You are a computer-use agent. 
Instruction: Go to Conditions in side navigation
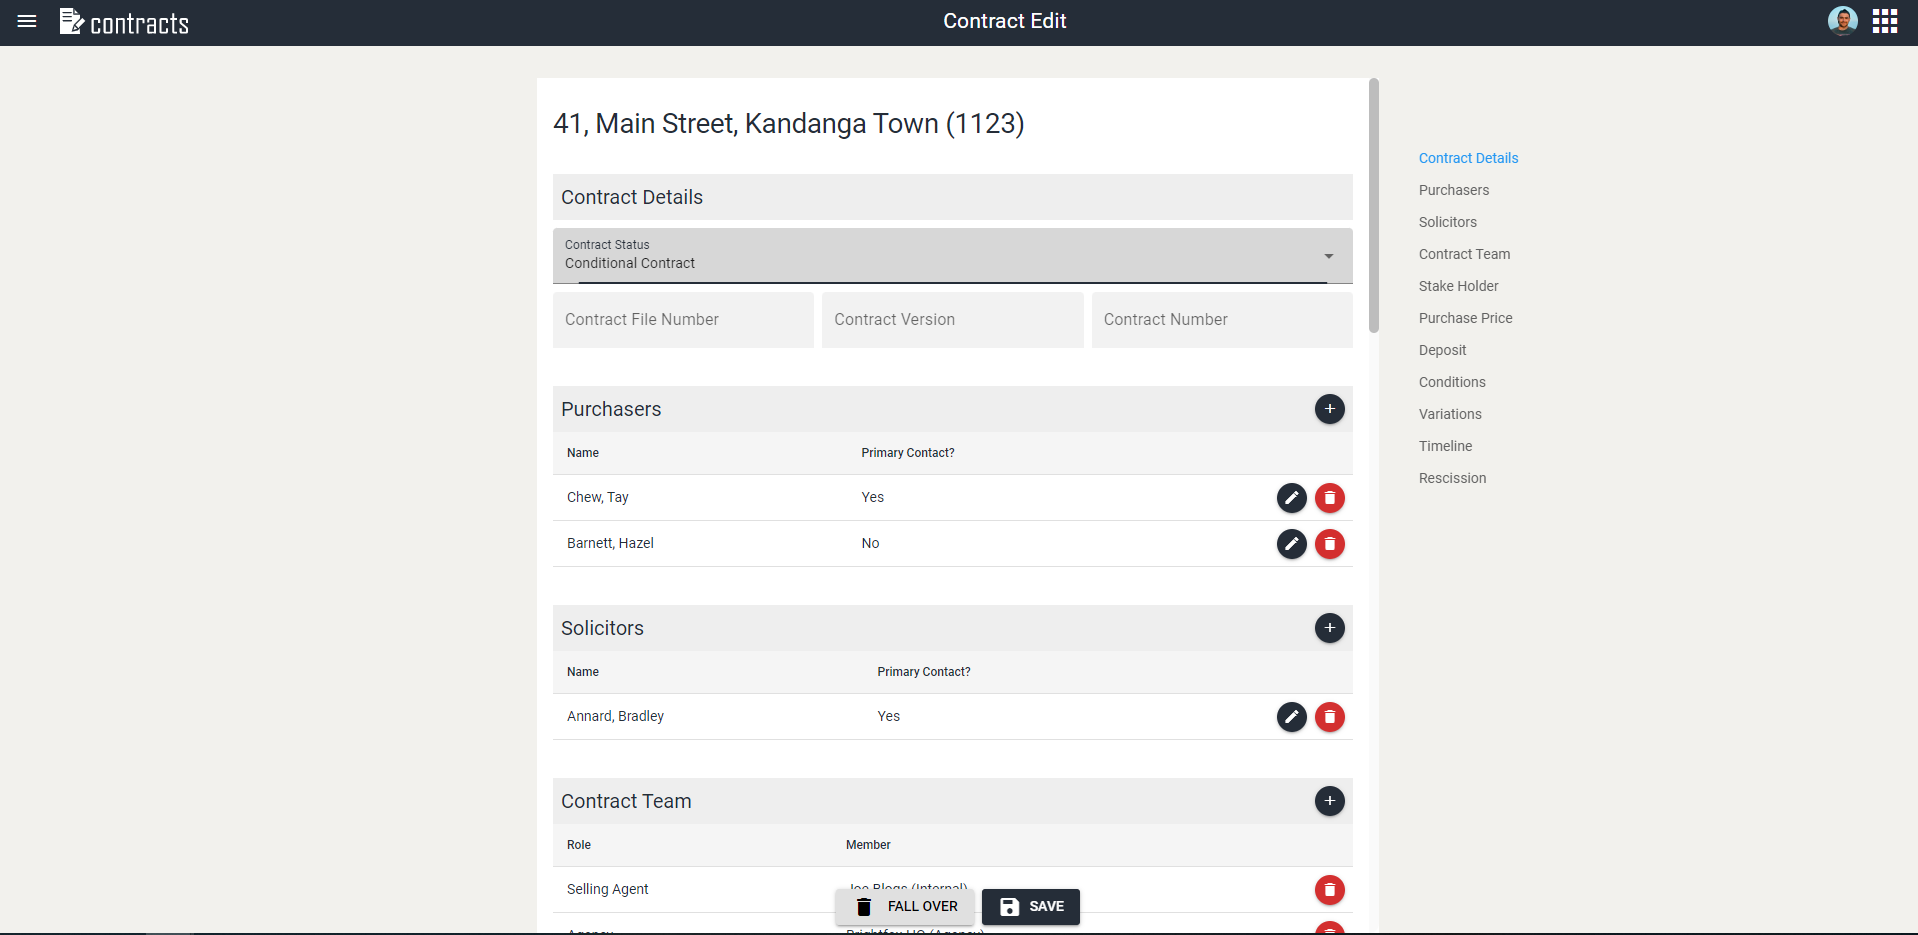[x=1451, y=382]
